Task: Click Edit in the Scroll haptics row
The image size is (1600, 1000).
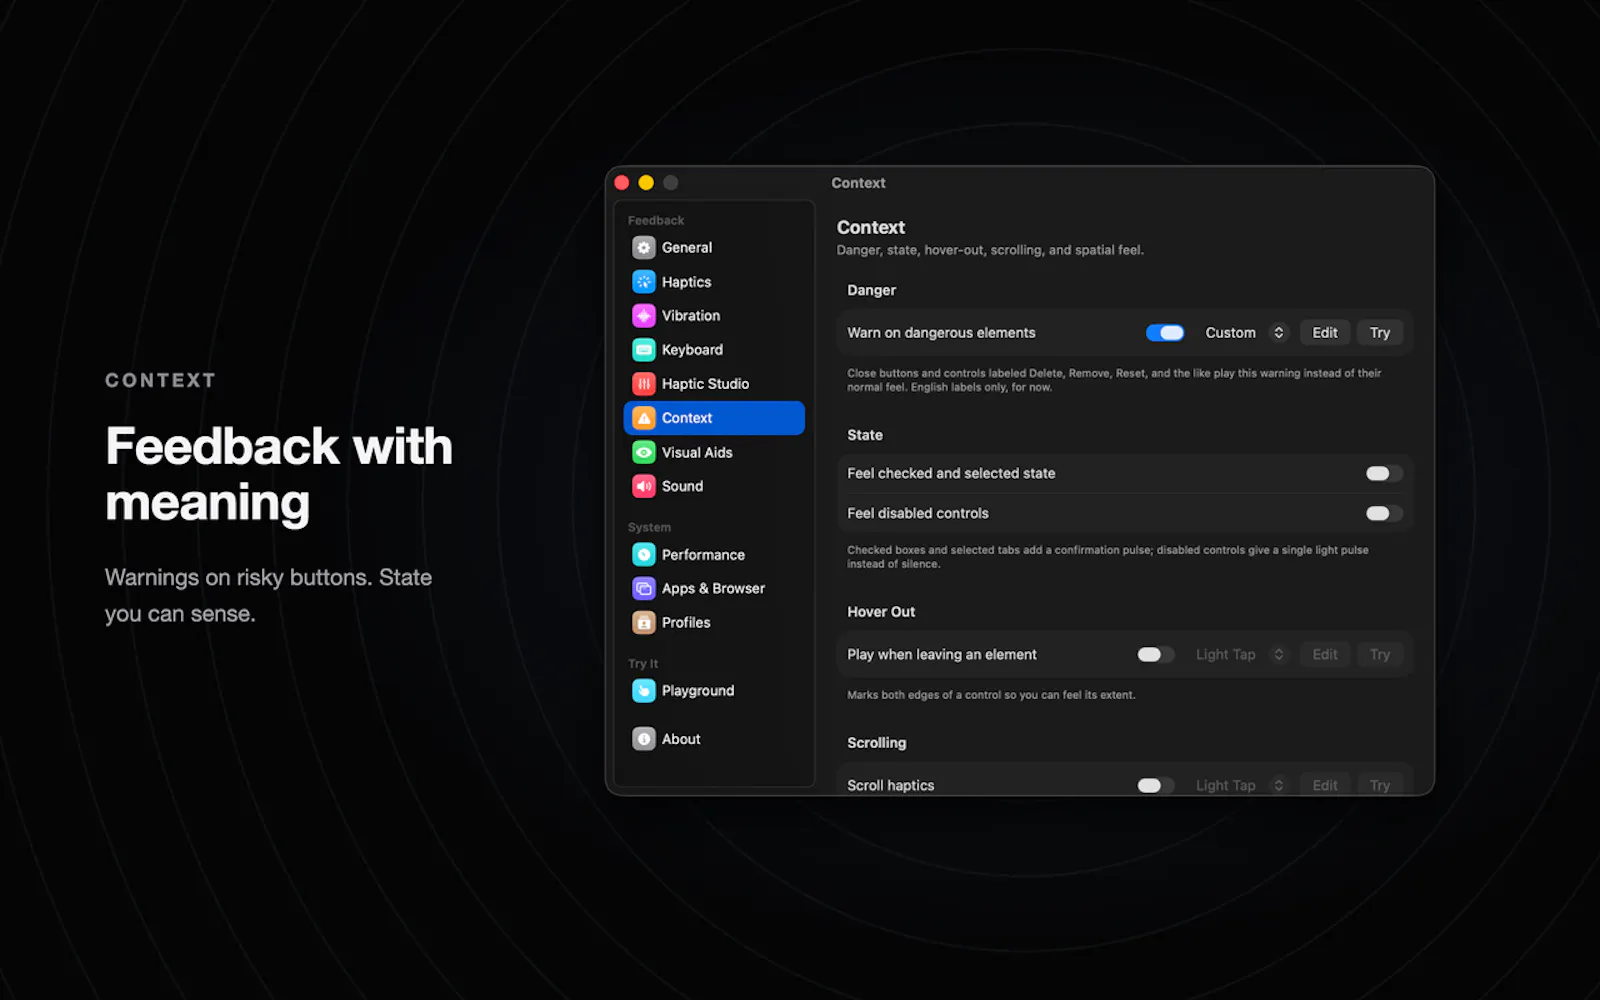Action: pyautogui.click(x=1325, y=785)
